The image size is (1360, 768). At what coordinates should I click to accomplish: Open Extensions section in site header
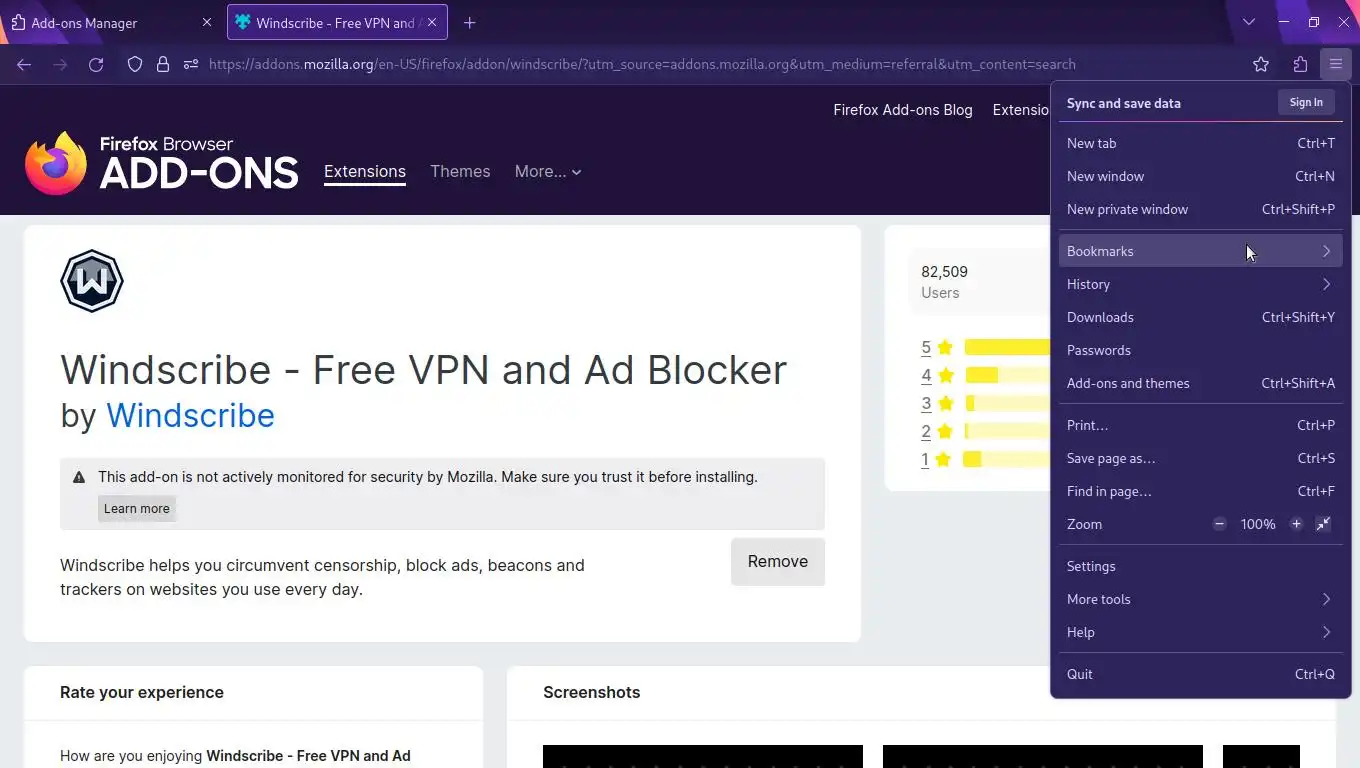(x=365, y=171)
